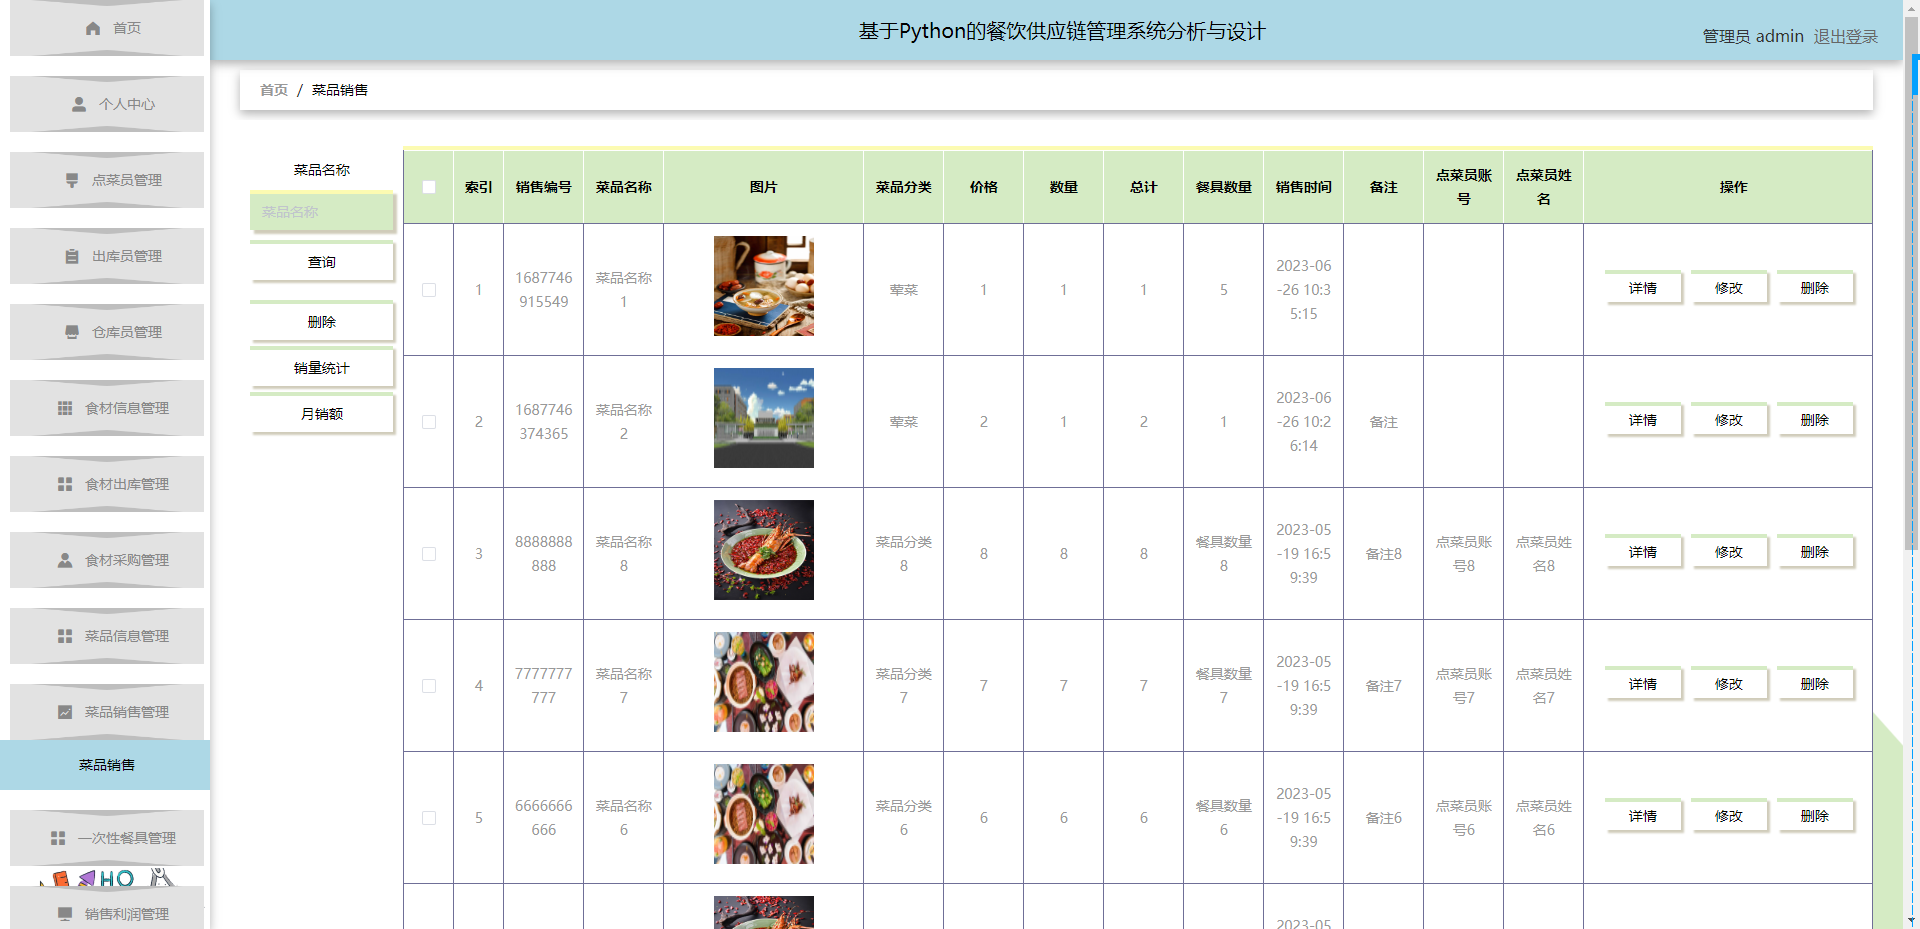
Task: Click the icon beside 一次性餐具管理
Action: click(x=58, y=838)
